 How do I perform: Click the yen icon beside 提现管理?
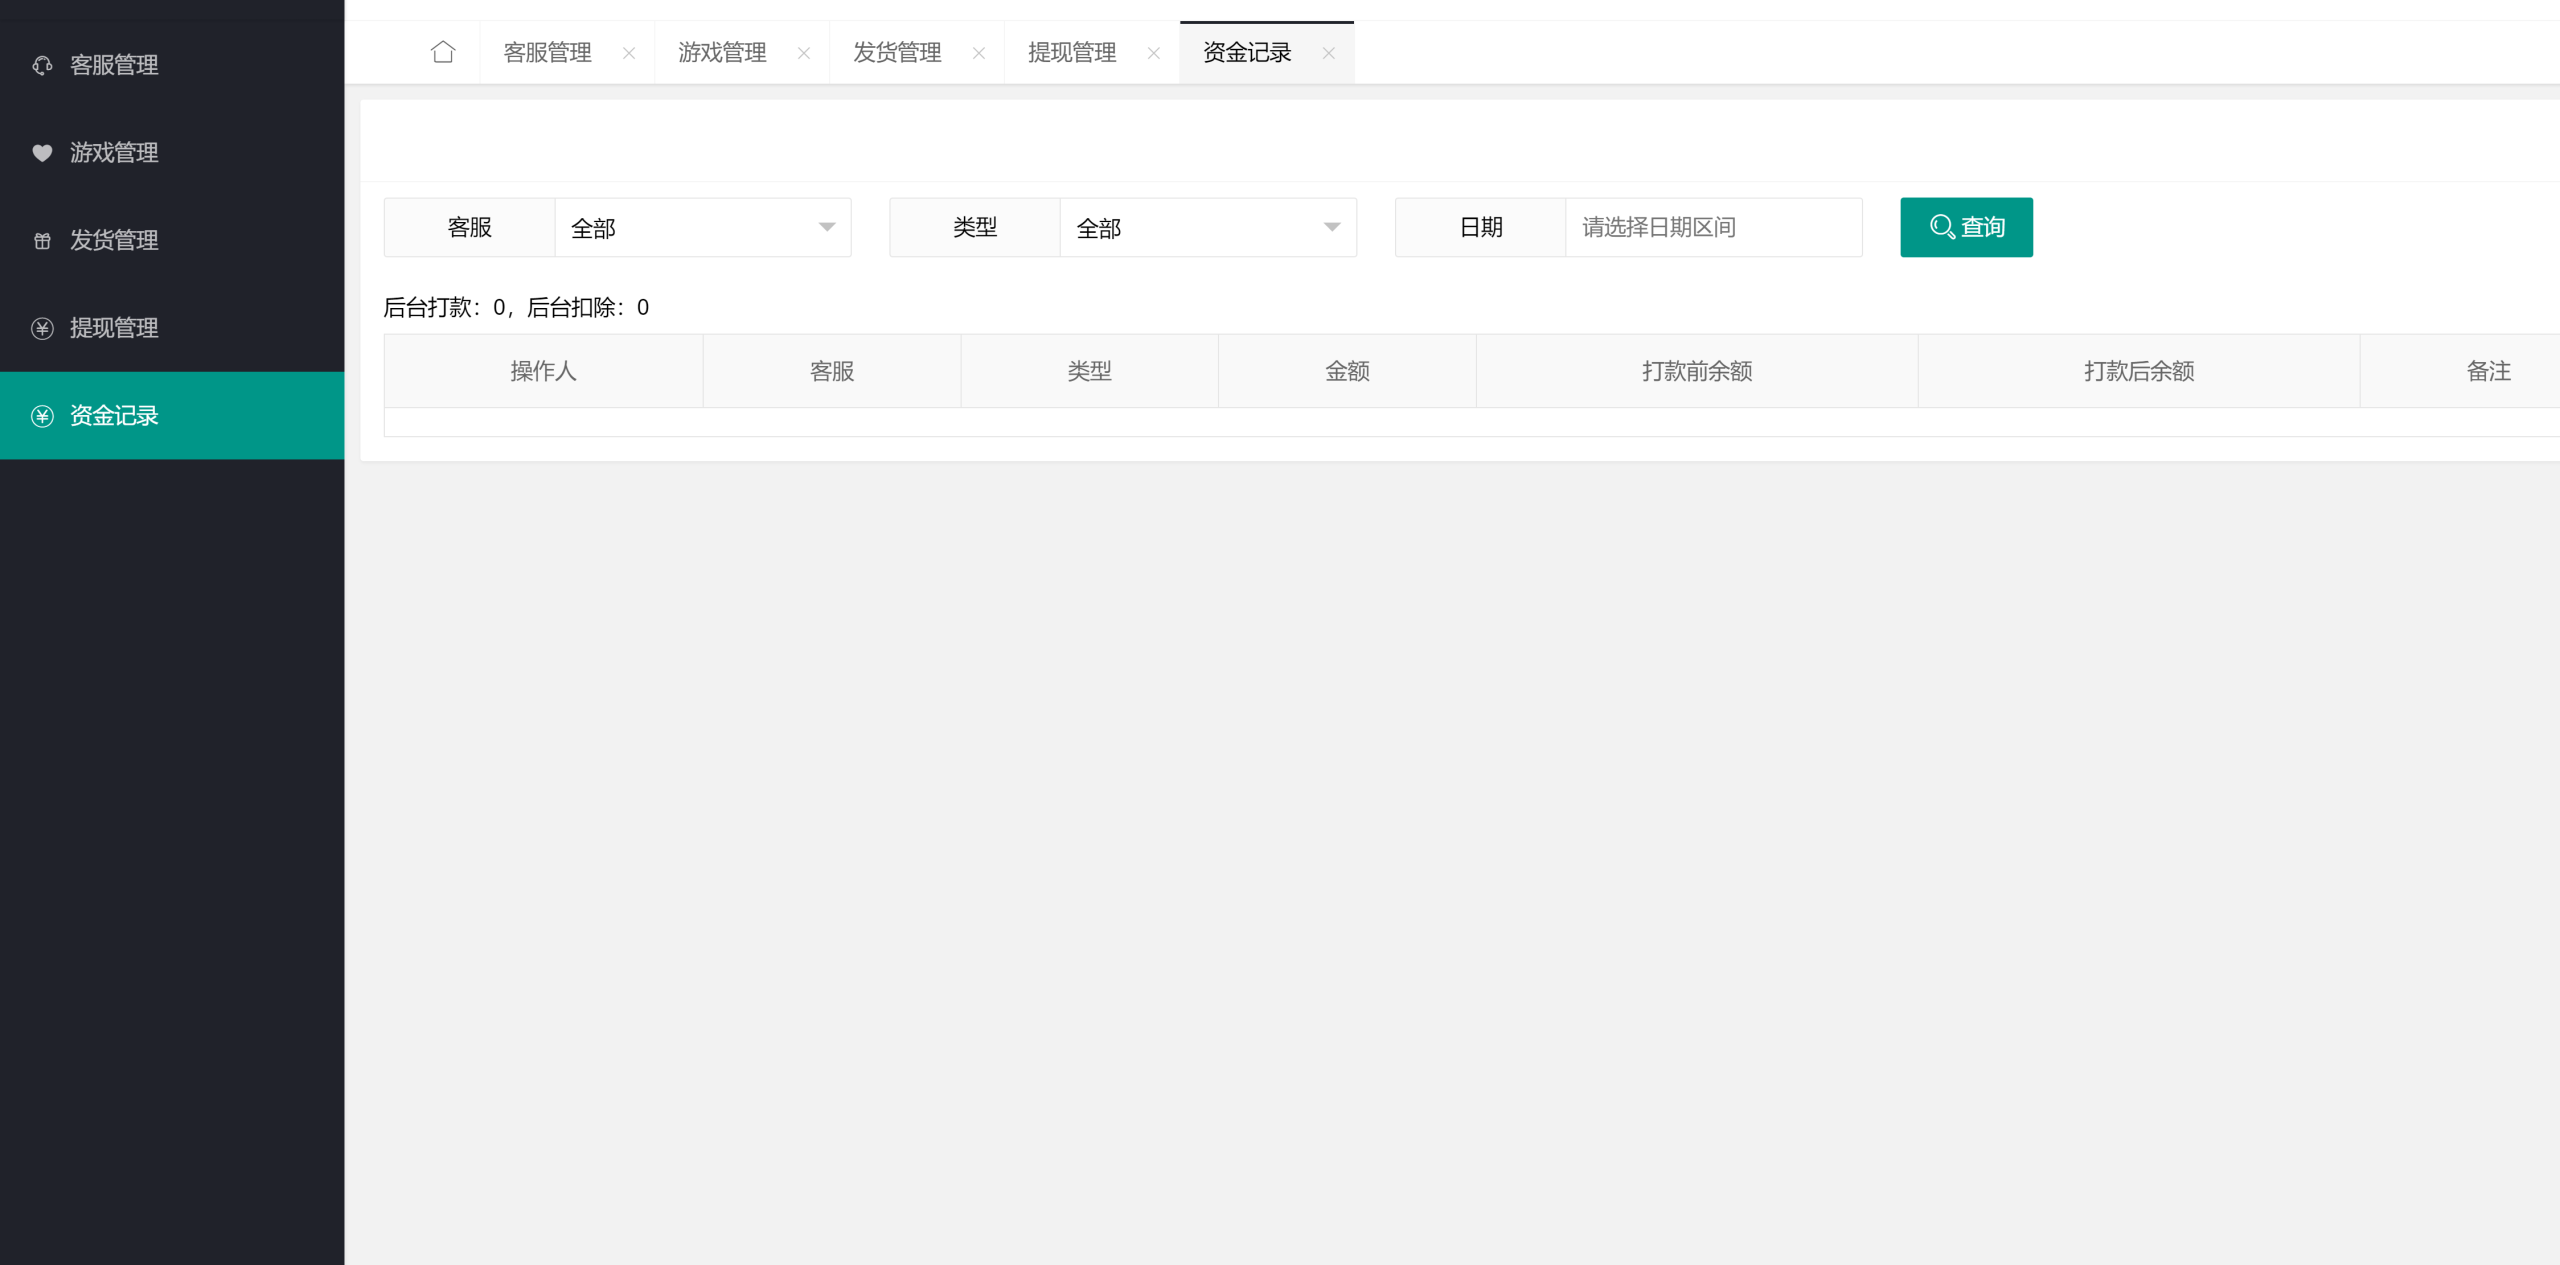[x=42, y=328]
